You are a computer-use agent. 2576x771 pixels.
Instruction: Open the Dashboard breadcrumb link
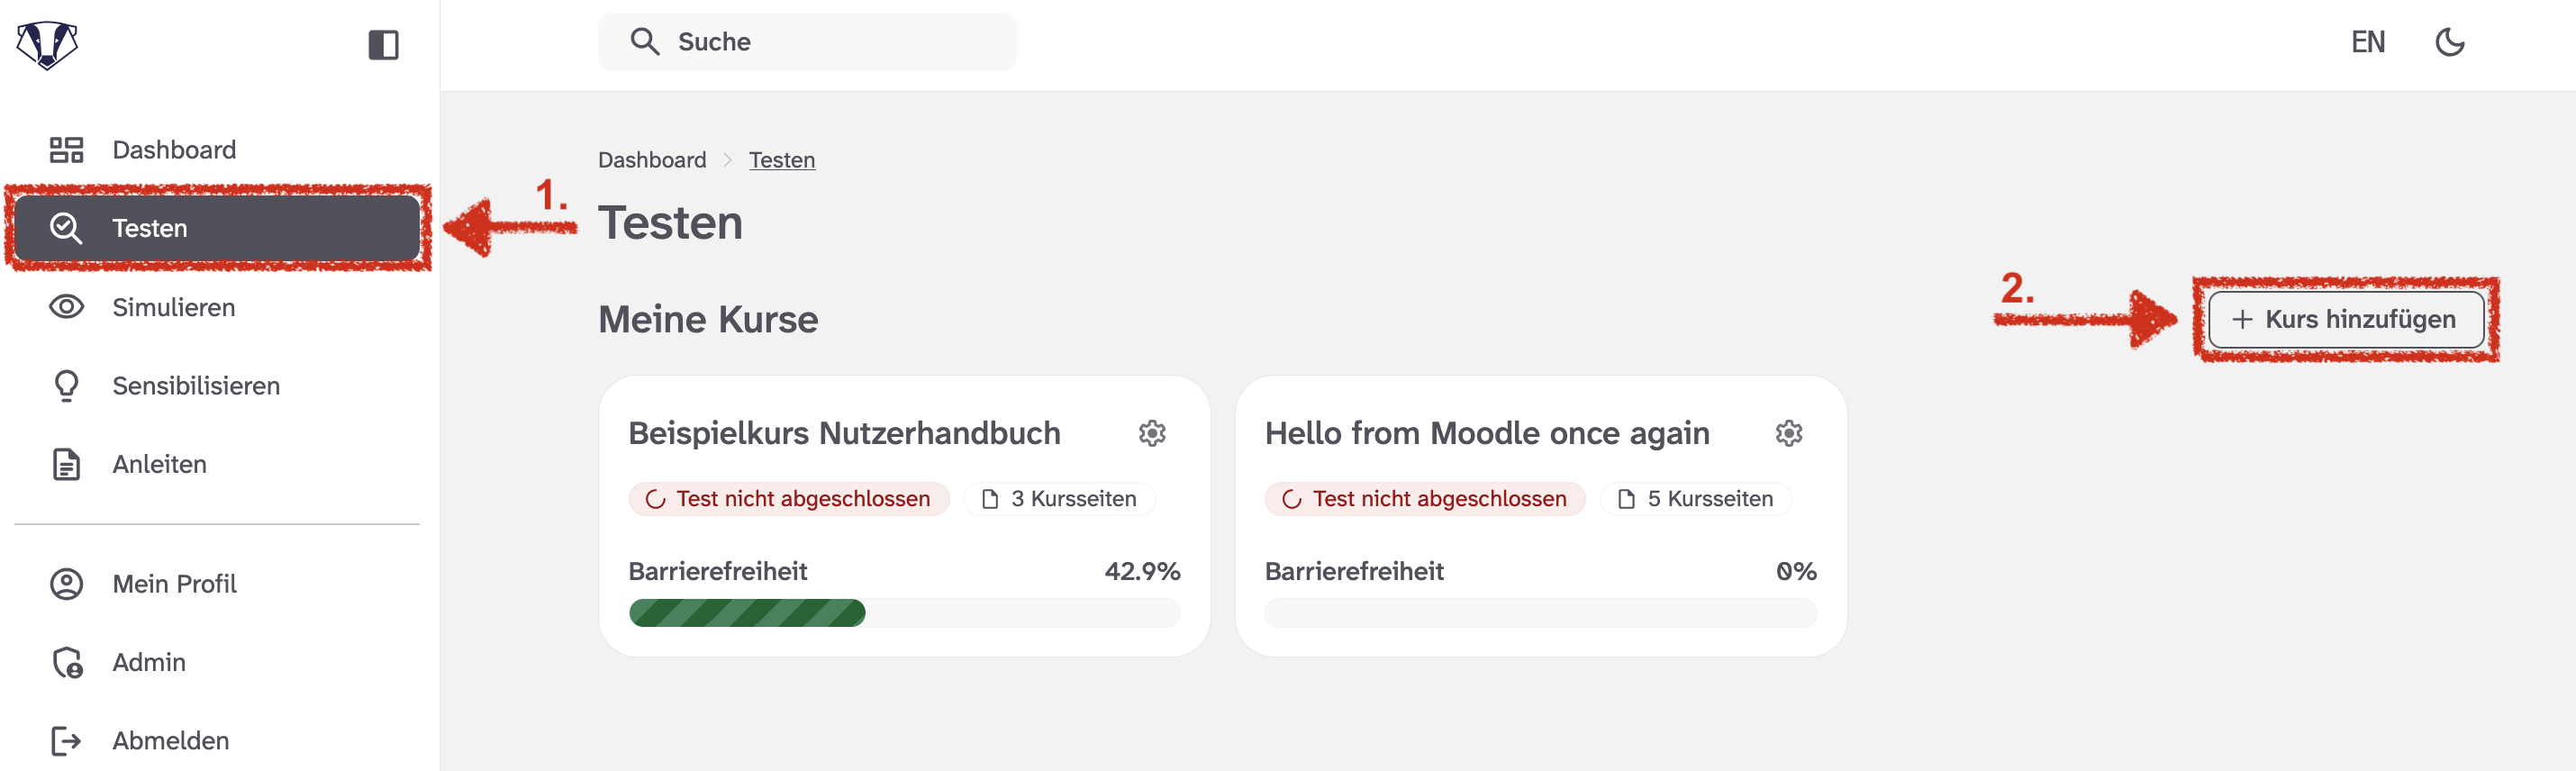(651, 159)
